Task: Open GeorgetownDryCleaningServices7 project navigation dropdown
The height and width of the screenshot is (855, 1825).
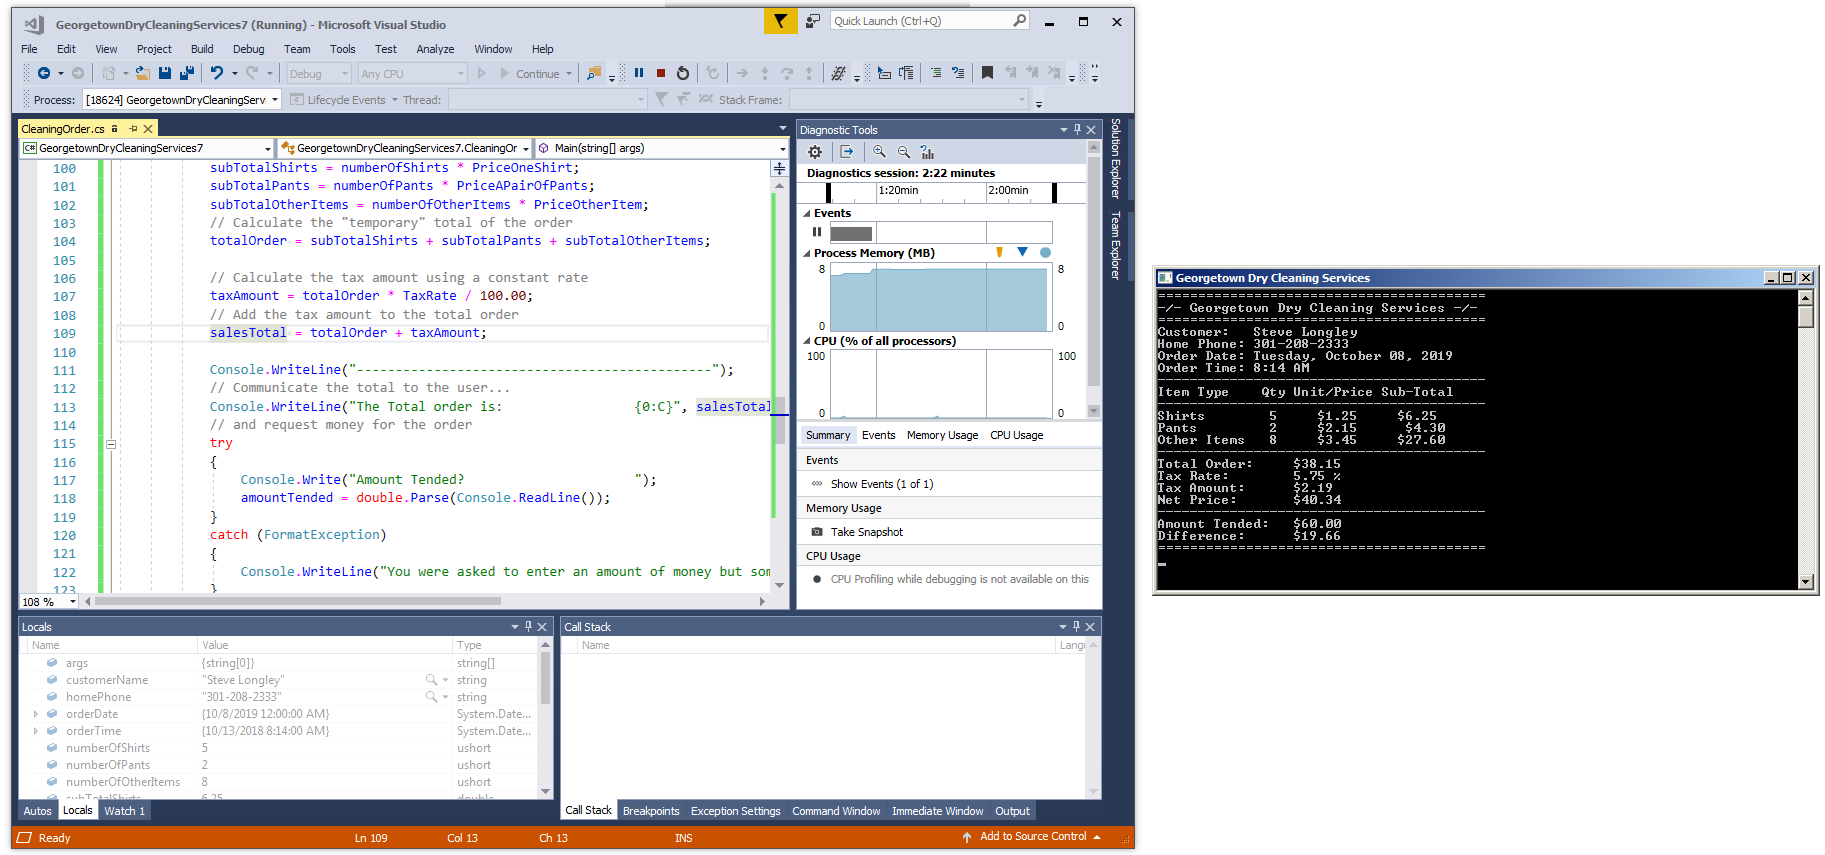Action: point(147,148)
